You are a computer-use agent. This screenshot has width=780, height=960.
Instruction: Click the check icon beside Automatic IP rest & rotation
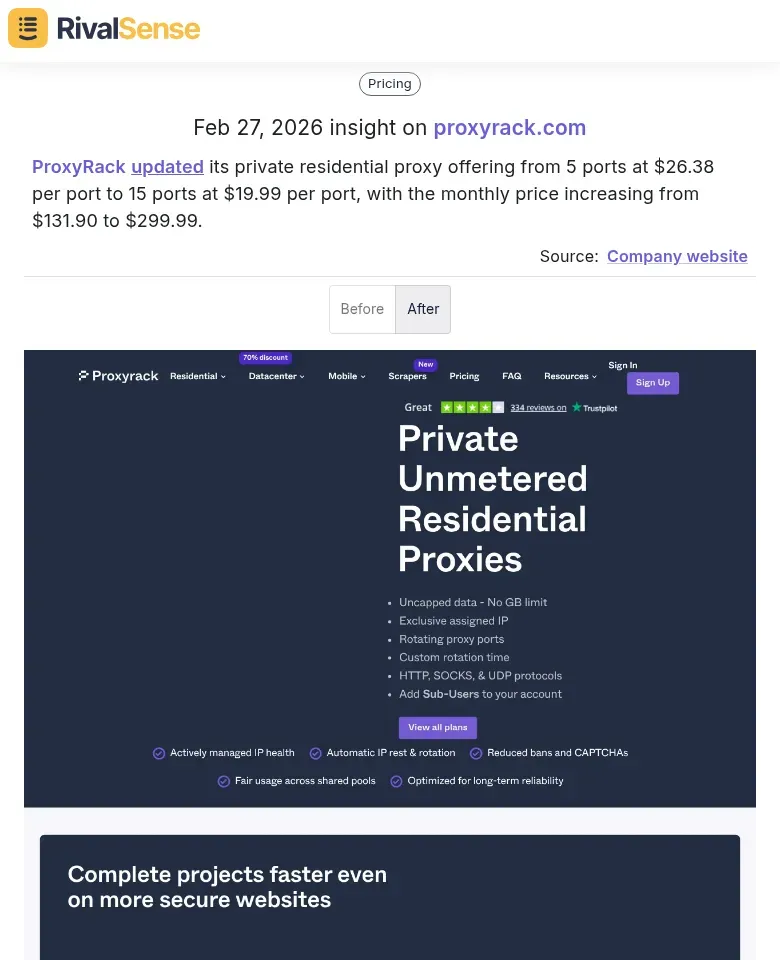(x=316, y=753)
